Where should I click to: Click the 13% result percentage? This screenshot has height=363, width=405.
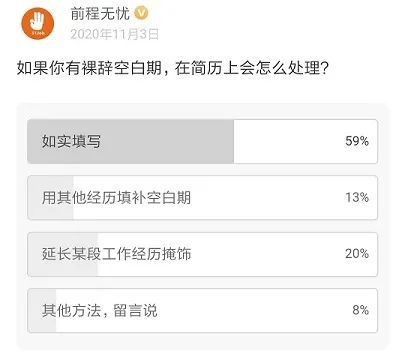(x=357, y=197)
